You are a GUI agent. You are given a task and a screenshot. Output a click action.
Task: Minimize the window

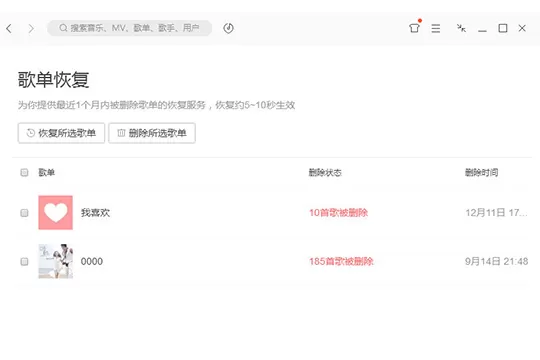pos(482,31)
